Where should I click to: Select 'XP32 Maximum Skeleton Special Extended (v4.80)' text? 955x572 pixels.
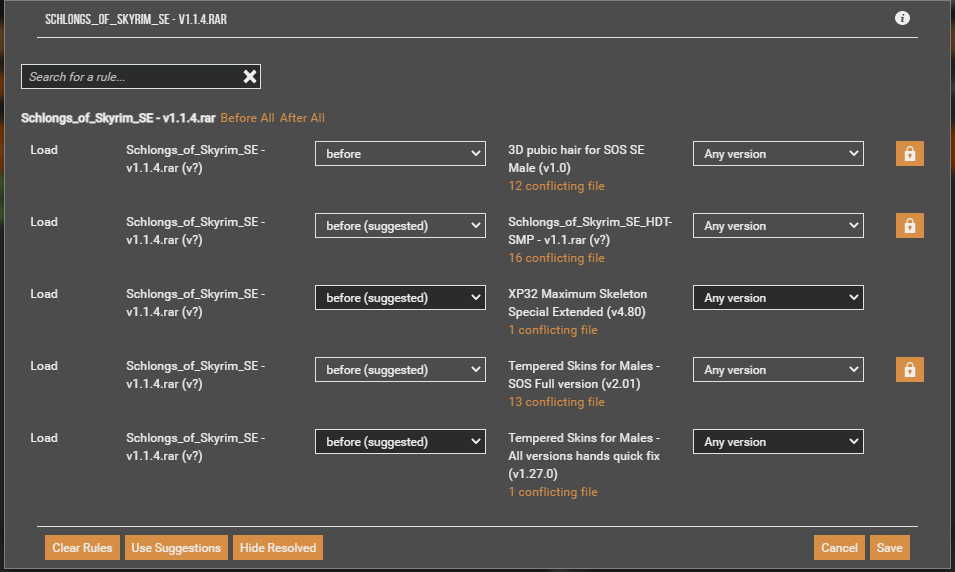click(x=577, y=303)
